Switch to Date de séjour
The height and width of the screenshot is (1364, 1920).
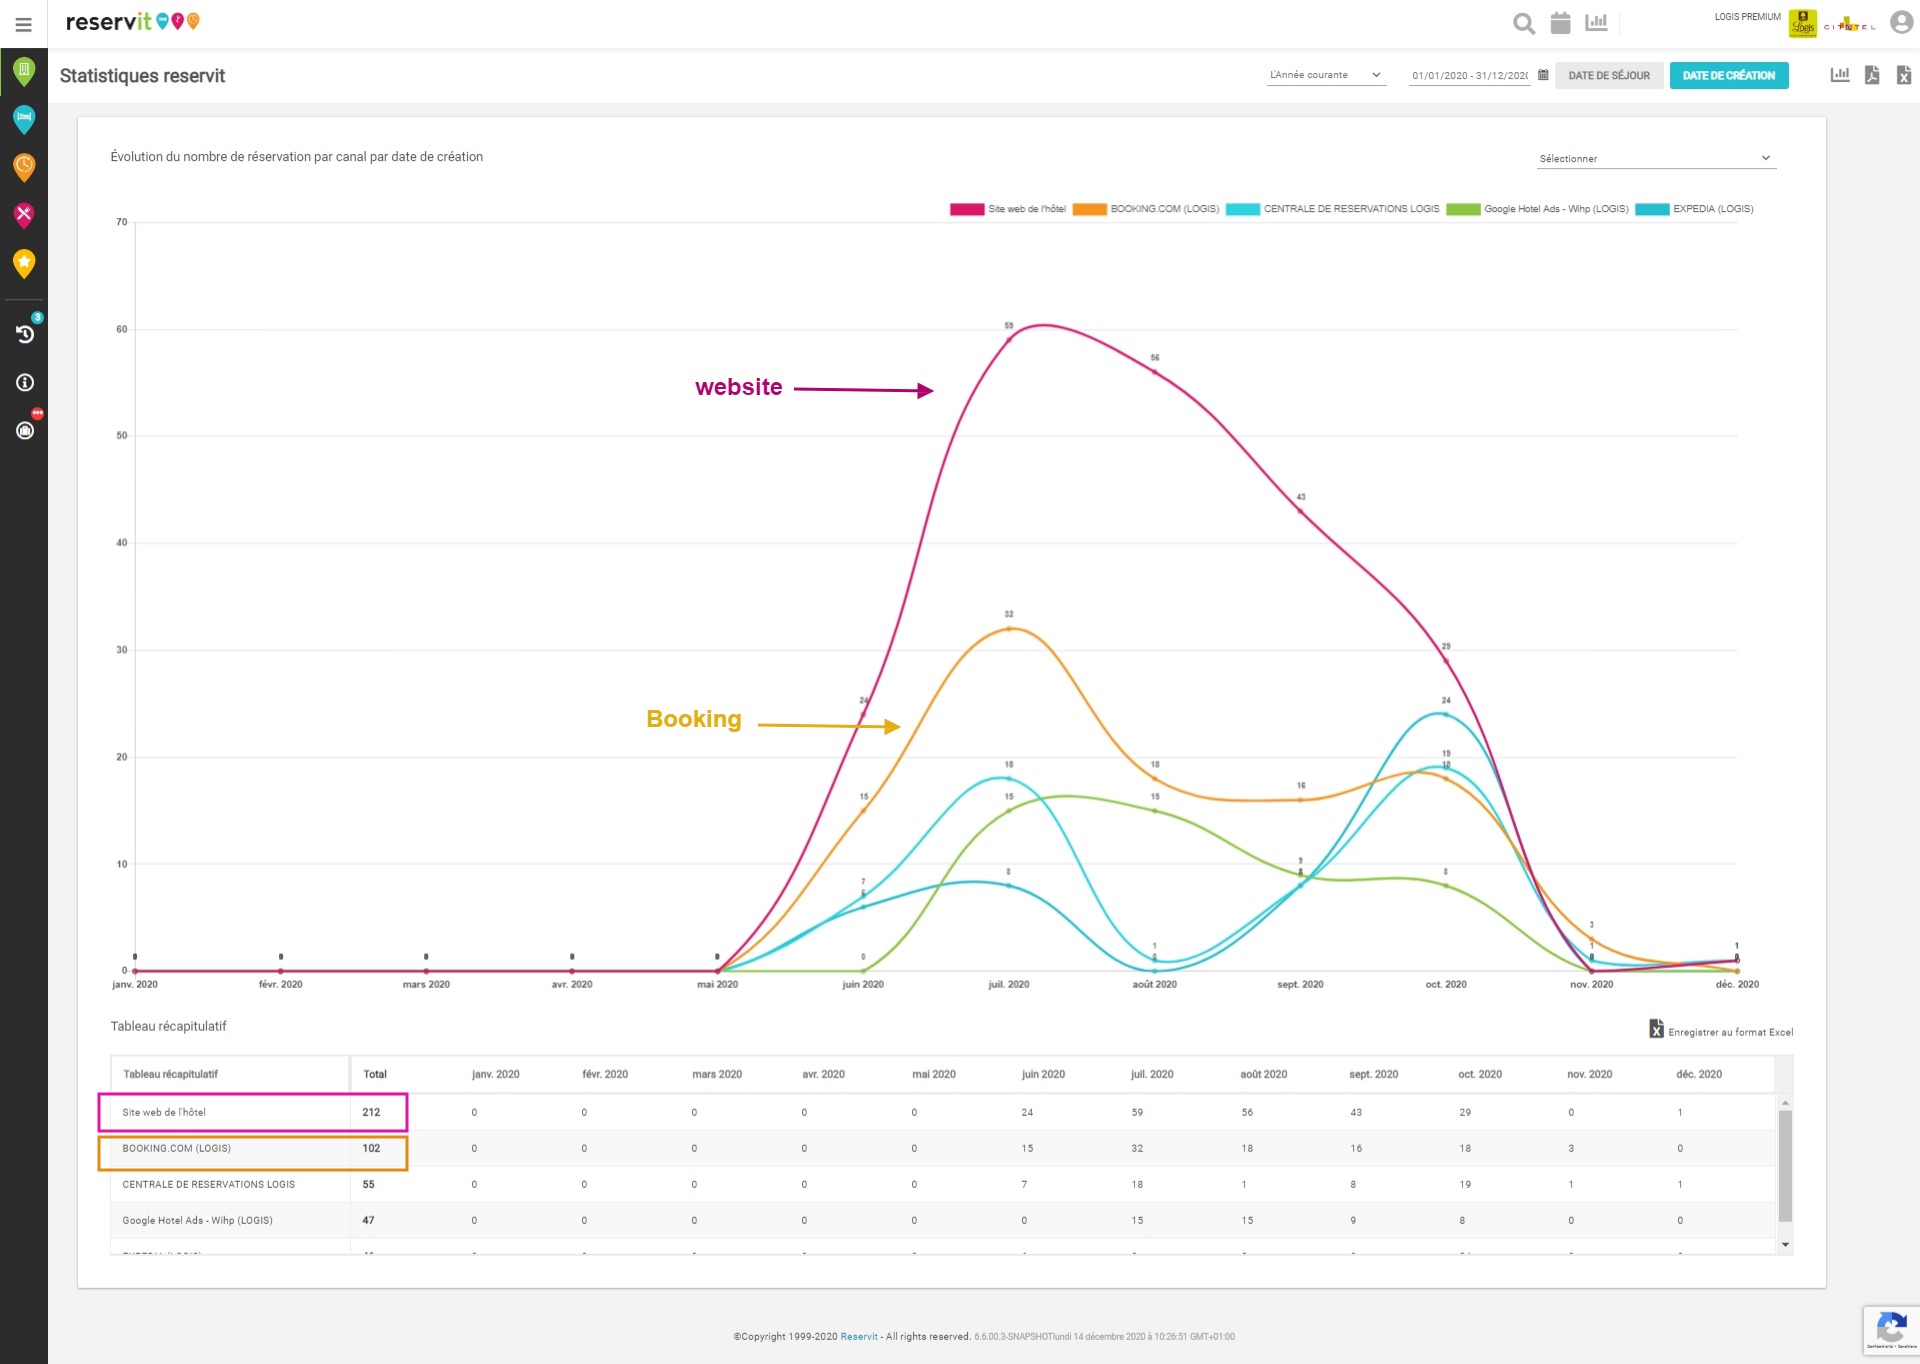coord(1609,76)
